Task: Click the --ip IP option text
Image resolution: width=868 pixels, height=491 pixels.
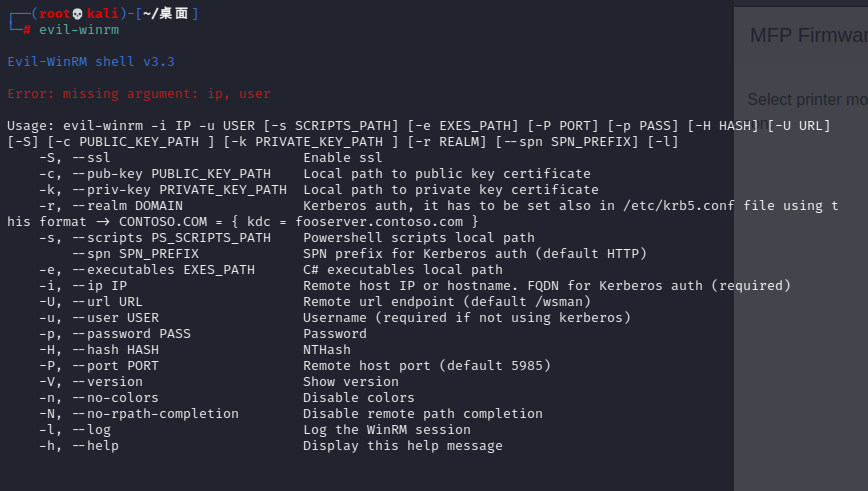Action: coord(83,286)
